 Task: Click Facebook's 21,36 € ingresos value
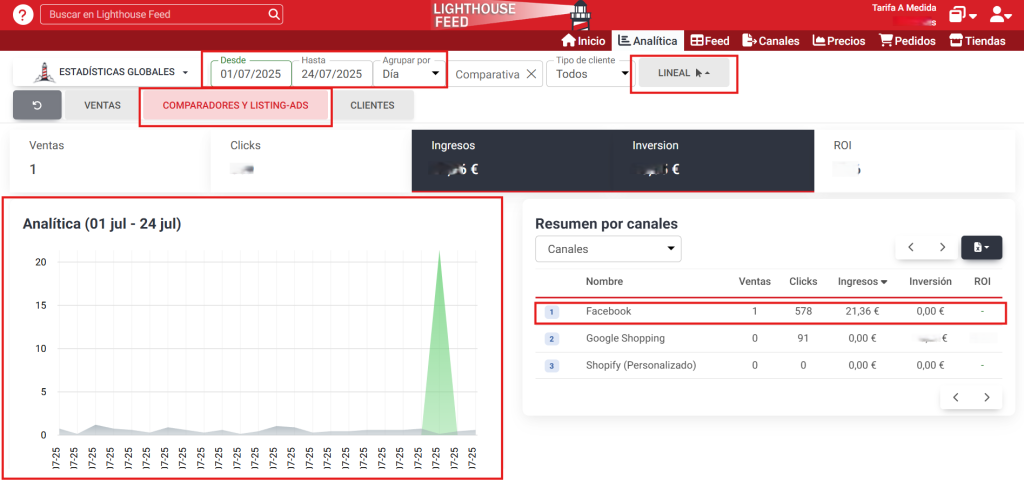point(863,312)
